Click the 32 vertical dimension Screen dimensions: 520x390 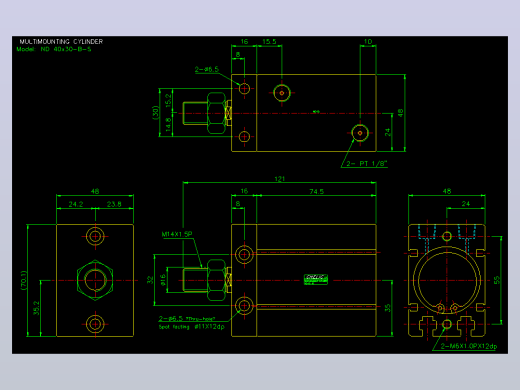click(x=150, y=280)
